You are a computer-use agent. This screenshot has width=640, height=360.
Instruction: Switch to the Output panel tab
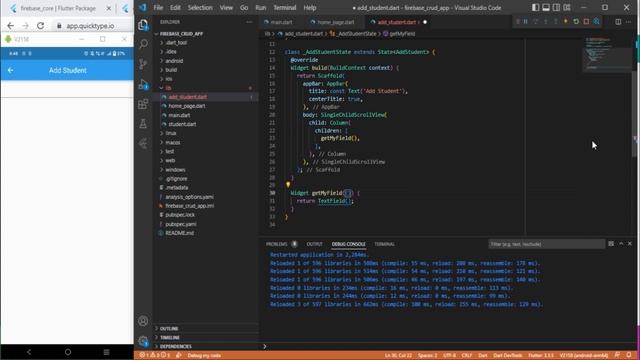pos(314,244)
